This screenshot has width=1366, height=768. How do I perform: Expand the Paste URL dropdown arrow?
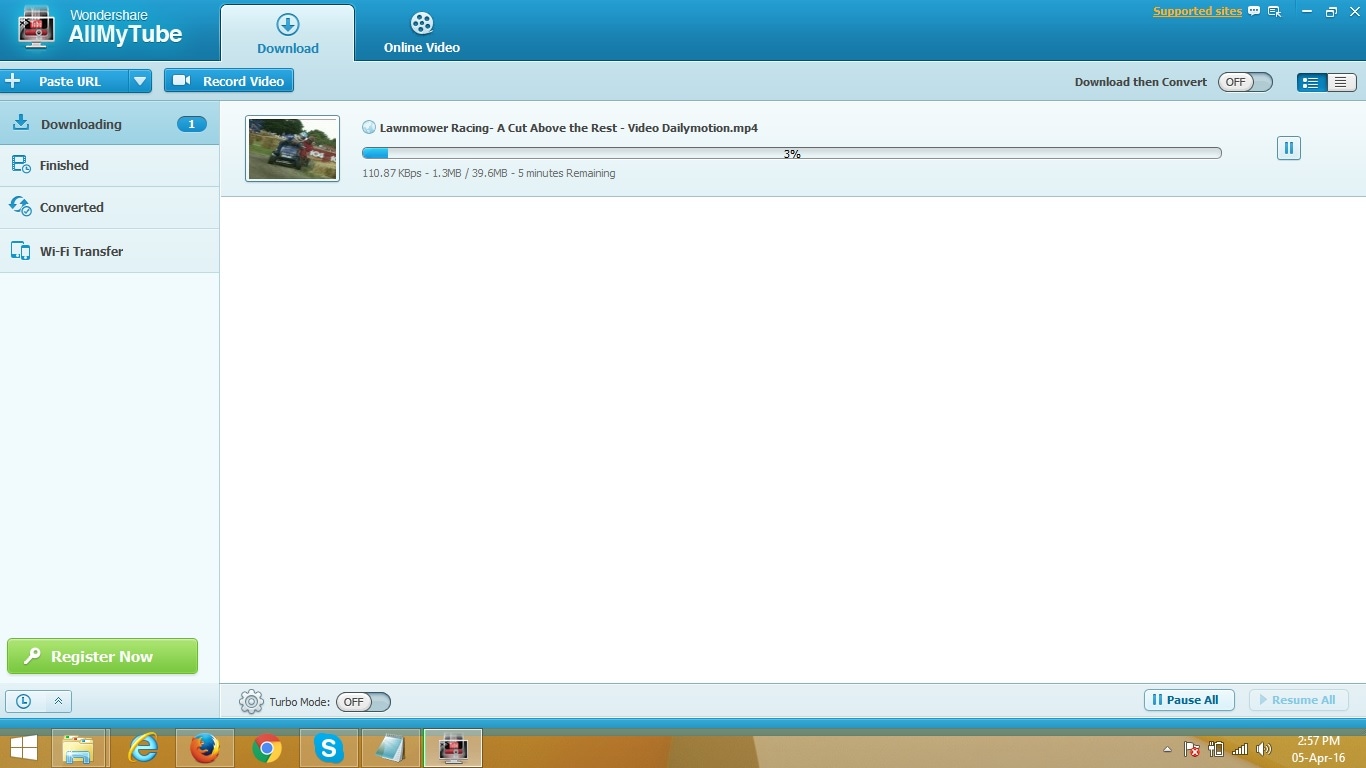pos(140,81)
